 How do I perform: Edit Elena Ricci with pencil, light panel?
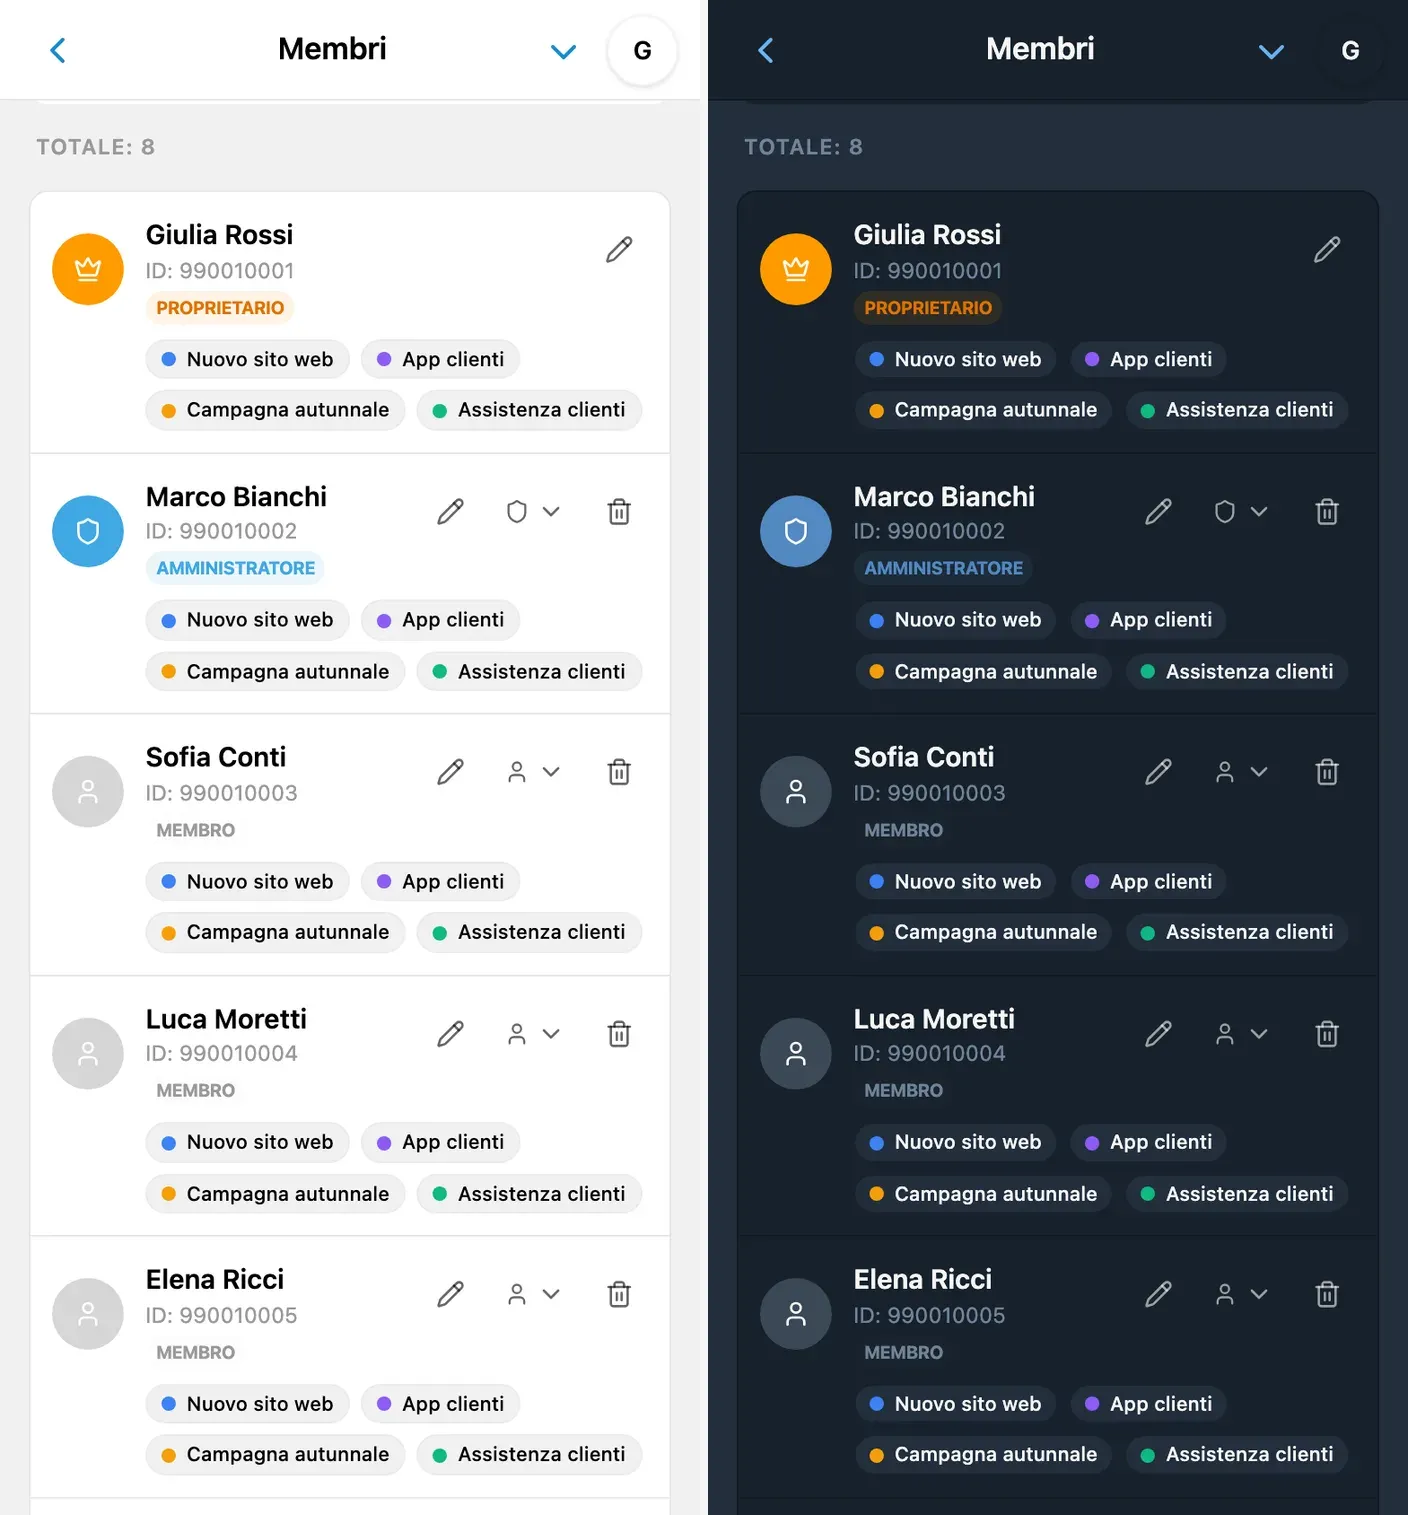(x=450, y=1294)
